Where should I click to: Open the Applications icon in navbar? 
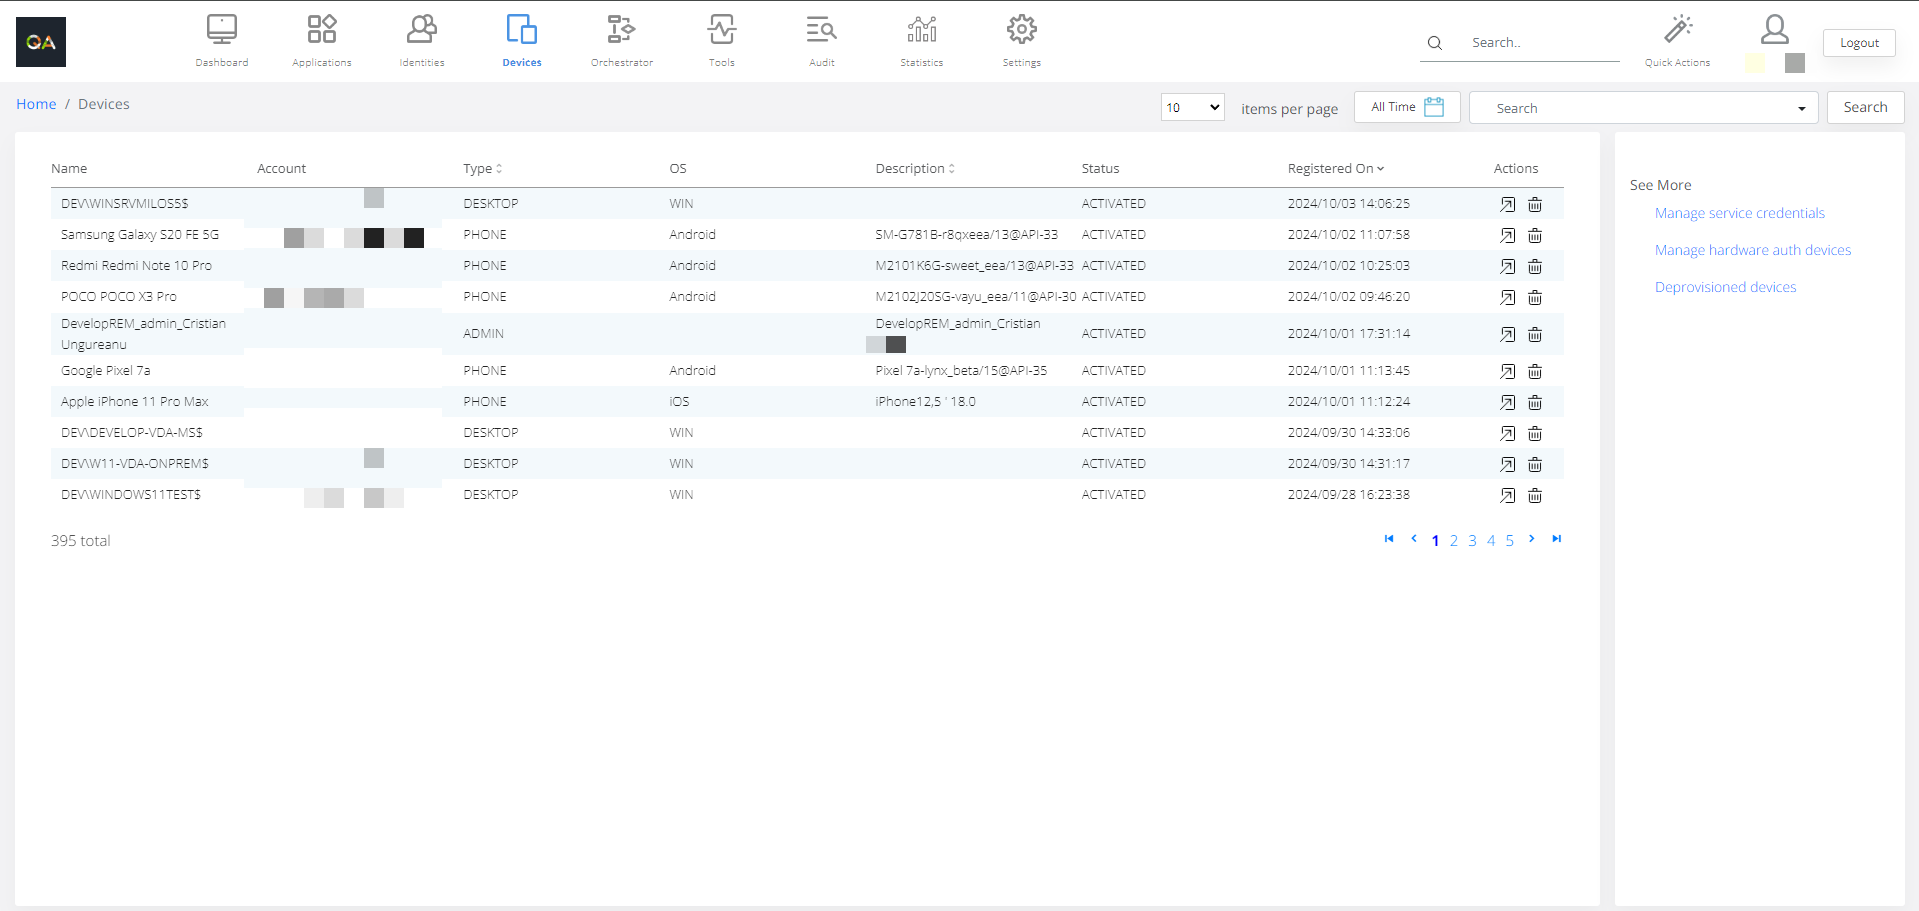(321, 40)
